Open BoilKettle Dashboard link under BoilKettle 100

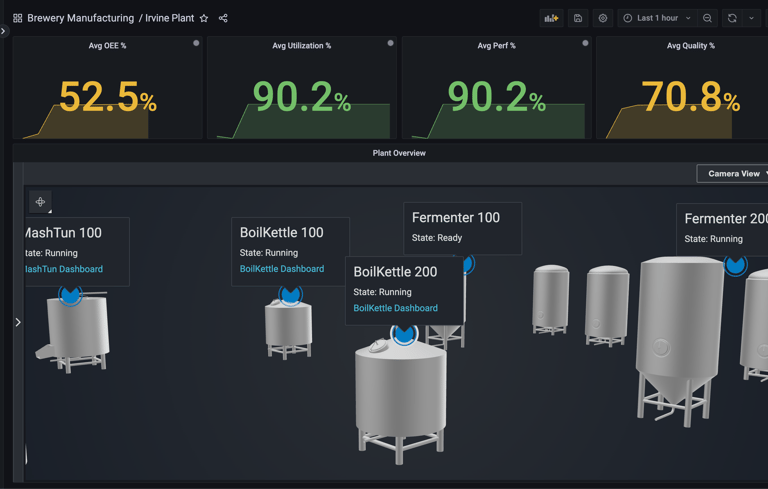[x=282, y=269]
